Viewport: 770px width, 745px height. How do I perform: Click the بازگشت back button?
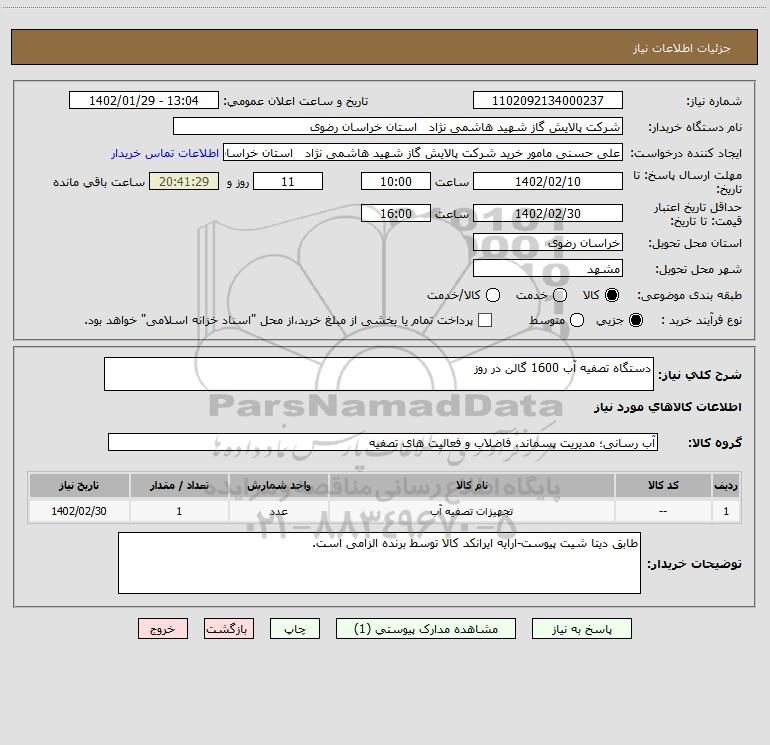pyautogui.click(x=229, y=629)
